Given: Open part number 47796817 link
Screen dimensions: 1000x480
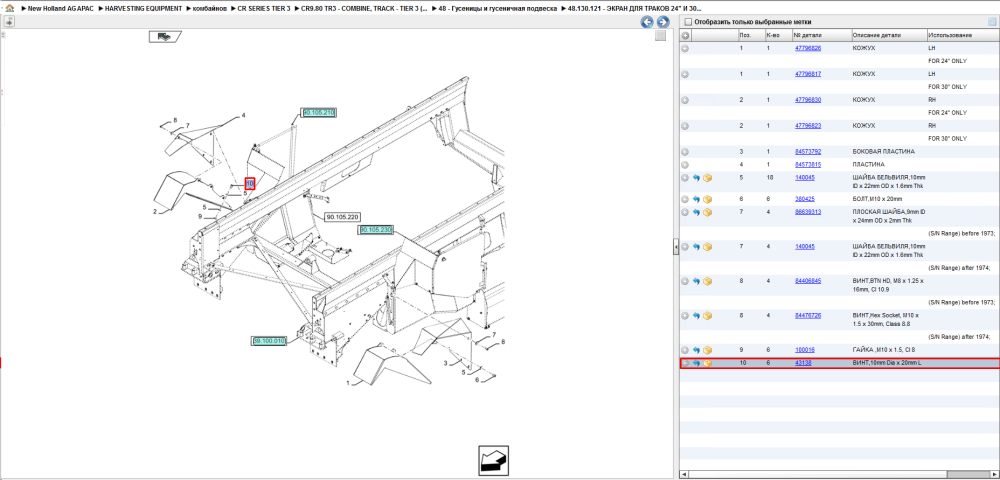Looking at the screenshot, I should pos(808,74).
